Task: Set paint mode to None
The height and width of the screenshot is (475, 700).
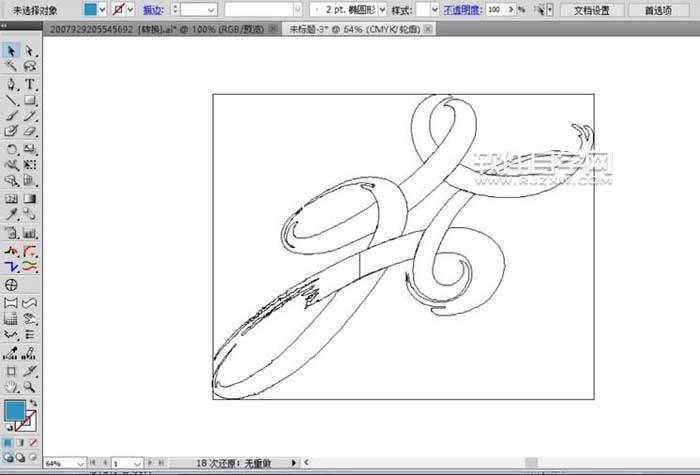Action: click(x=33, y=443)
